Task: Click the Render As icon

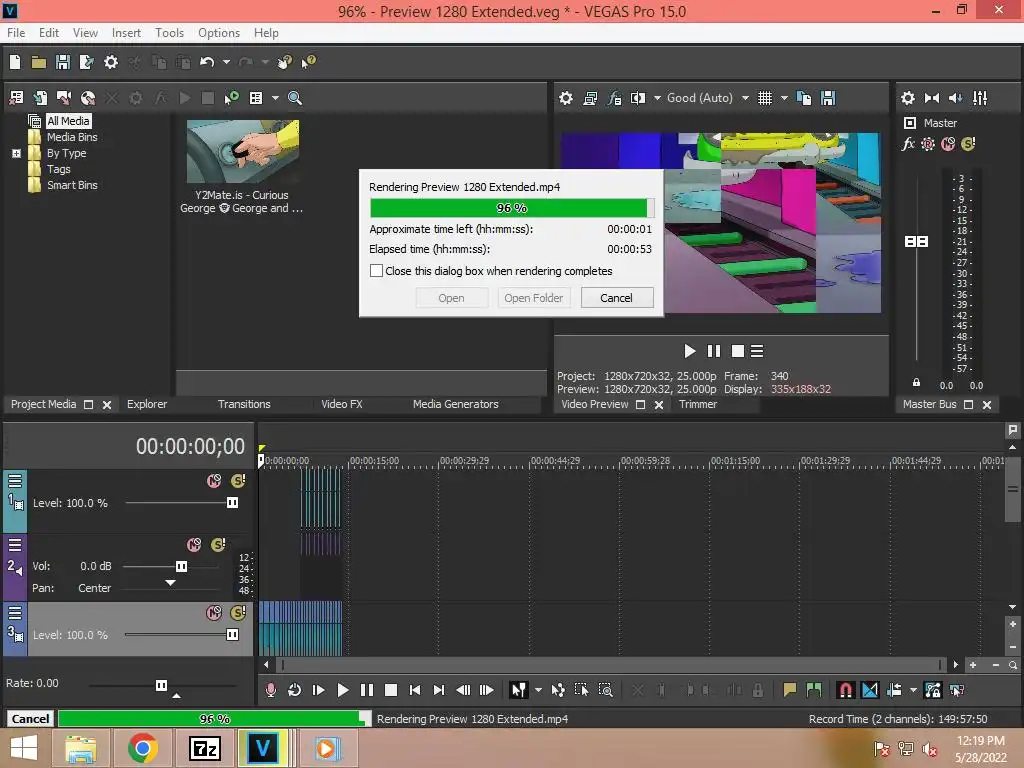Action: 86,62
